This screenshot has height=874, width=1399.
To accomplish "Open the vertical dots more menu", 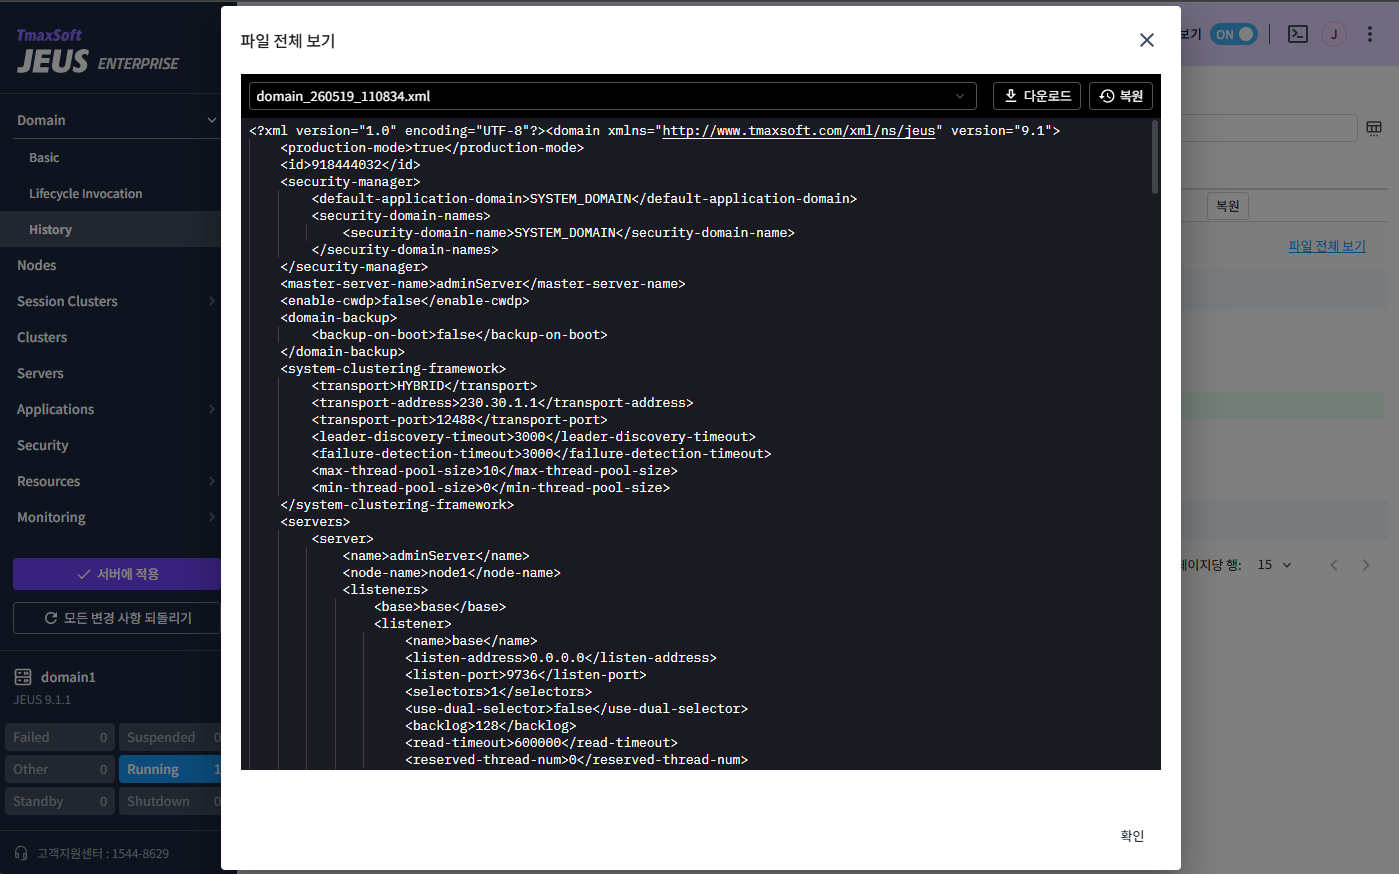I will point(1370,34).
